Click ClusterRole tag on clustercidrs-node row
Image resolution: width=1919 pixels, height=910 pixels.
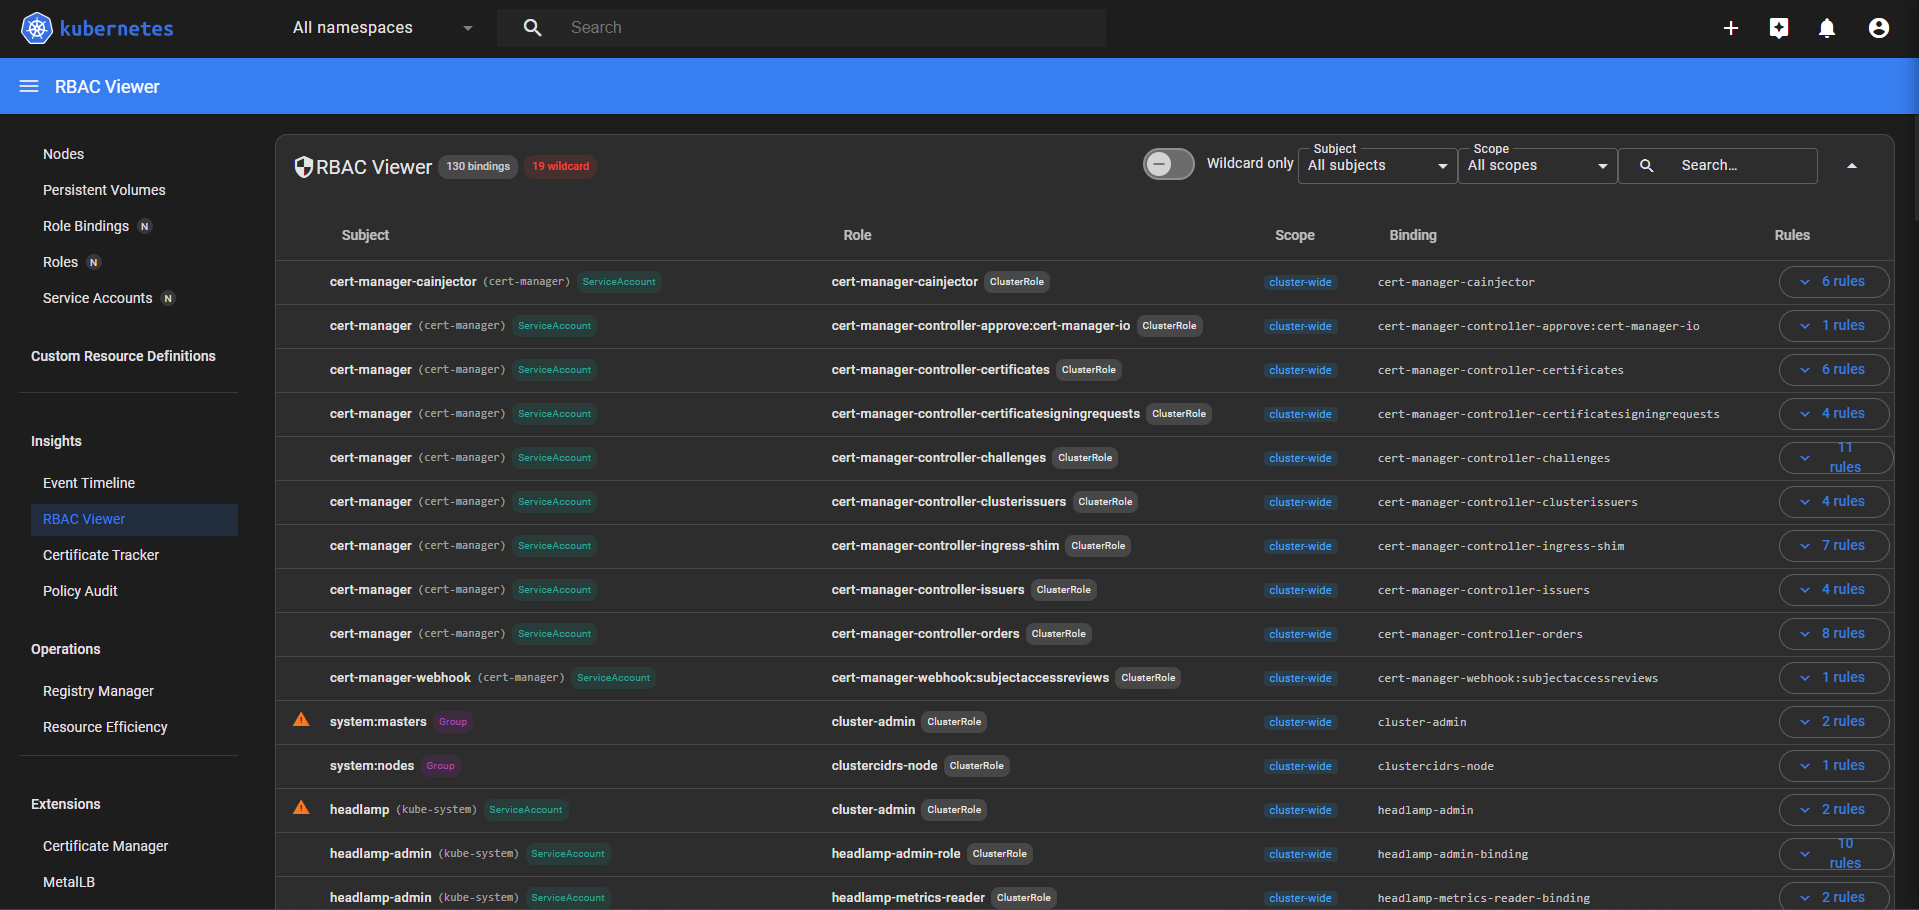977,766
